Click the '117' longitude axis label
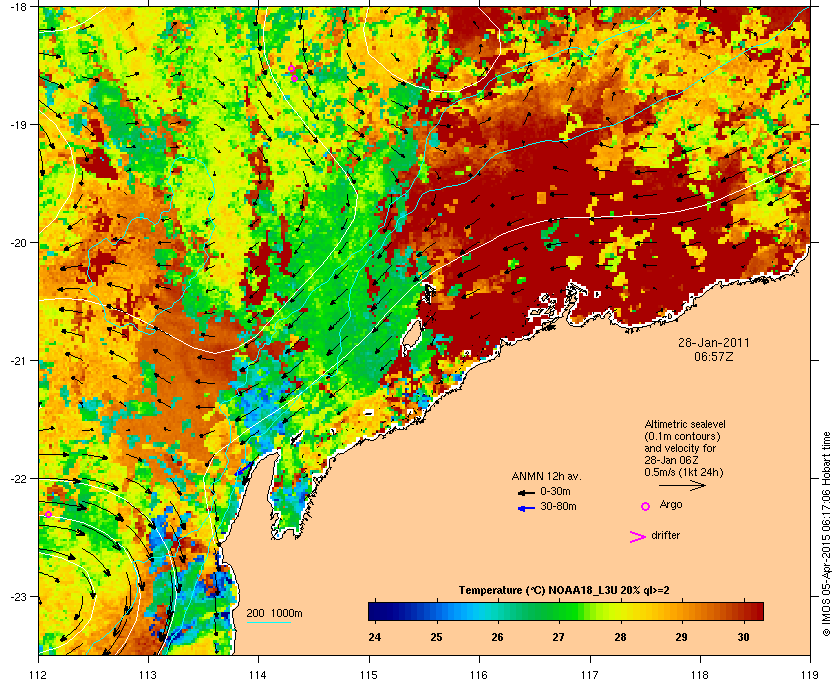 click(x=590, y=675)
